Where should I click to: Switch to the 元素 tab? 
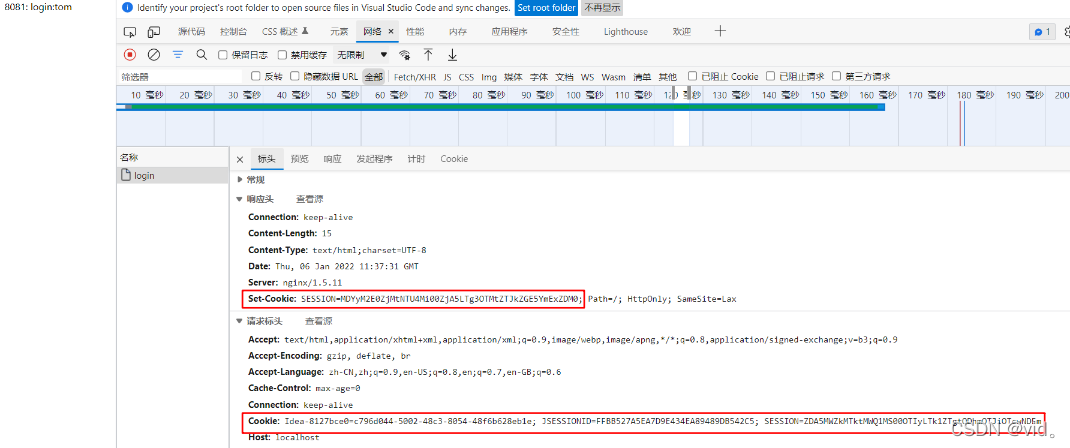point(339,32)
